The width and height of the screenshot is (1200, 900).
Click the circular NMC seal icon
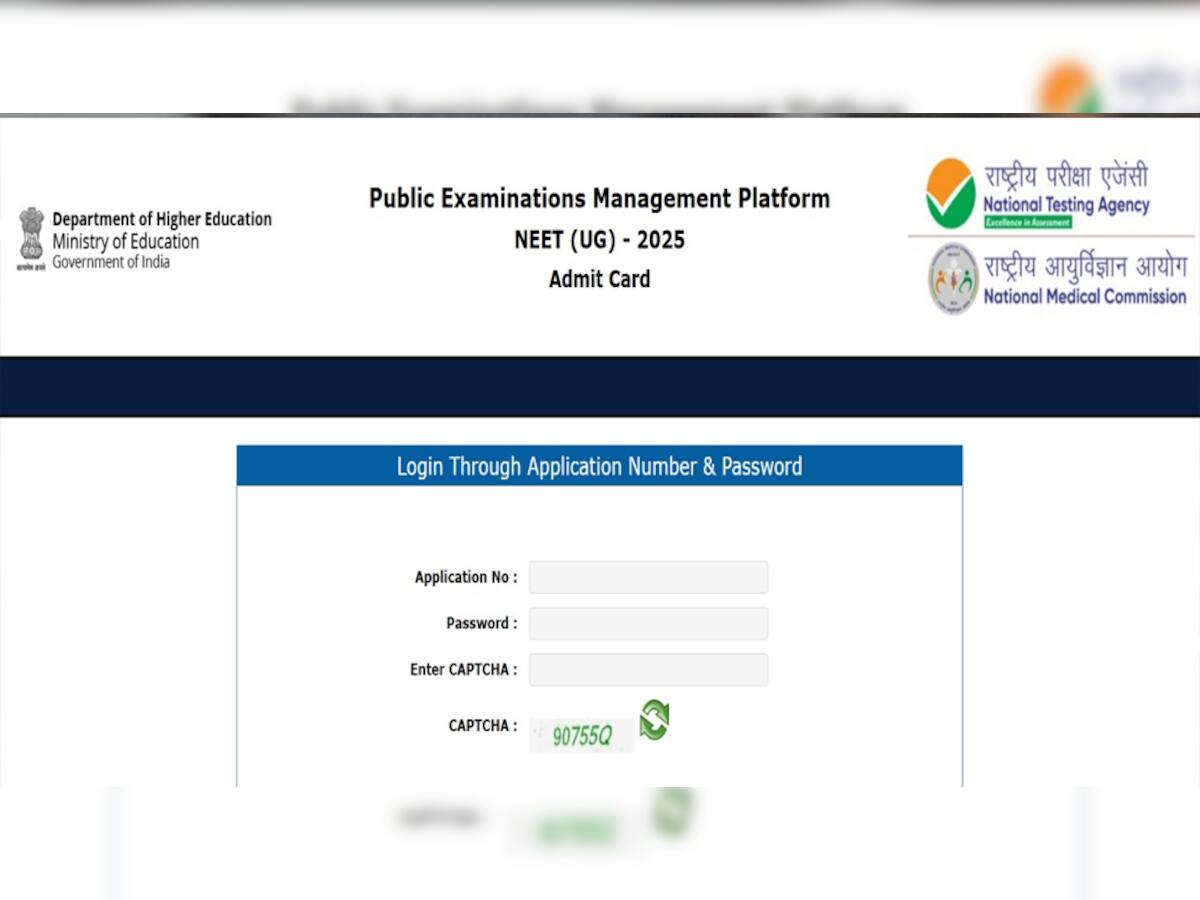(953, 279)
